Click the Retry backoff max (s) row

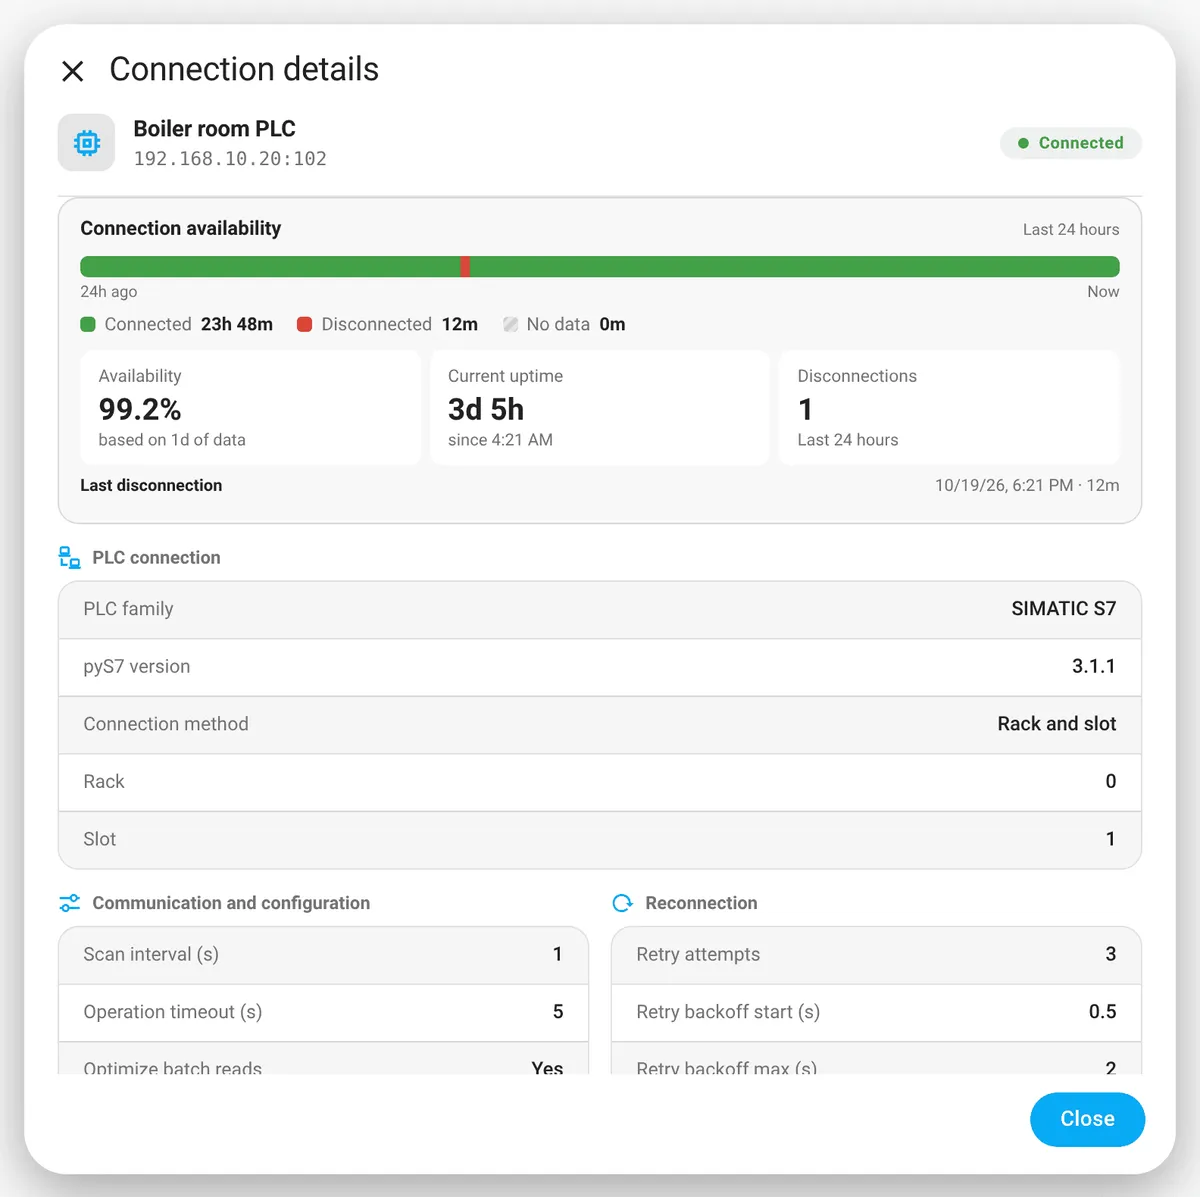(876, 1060)
